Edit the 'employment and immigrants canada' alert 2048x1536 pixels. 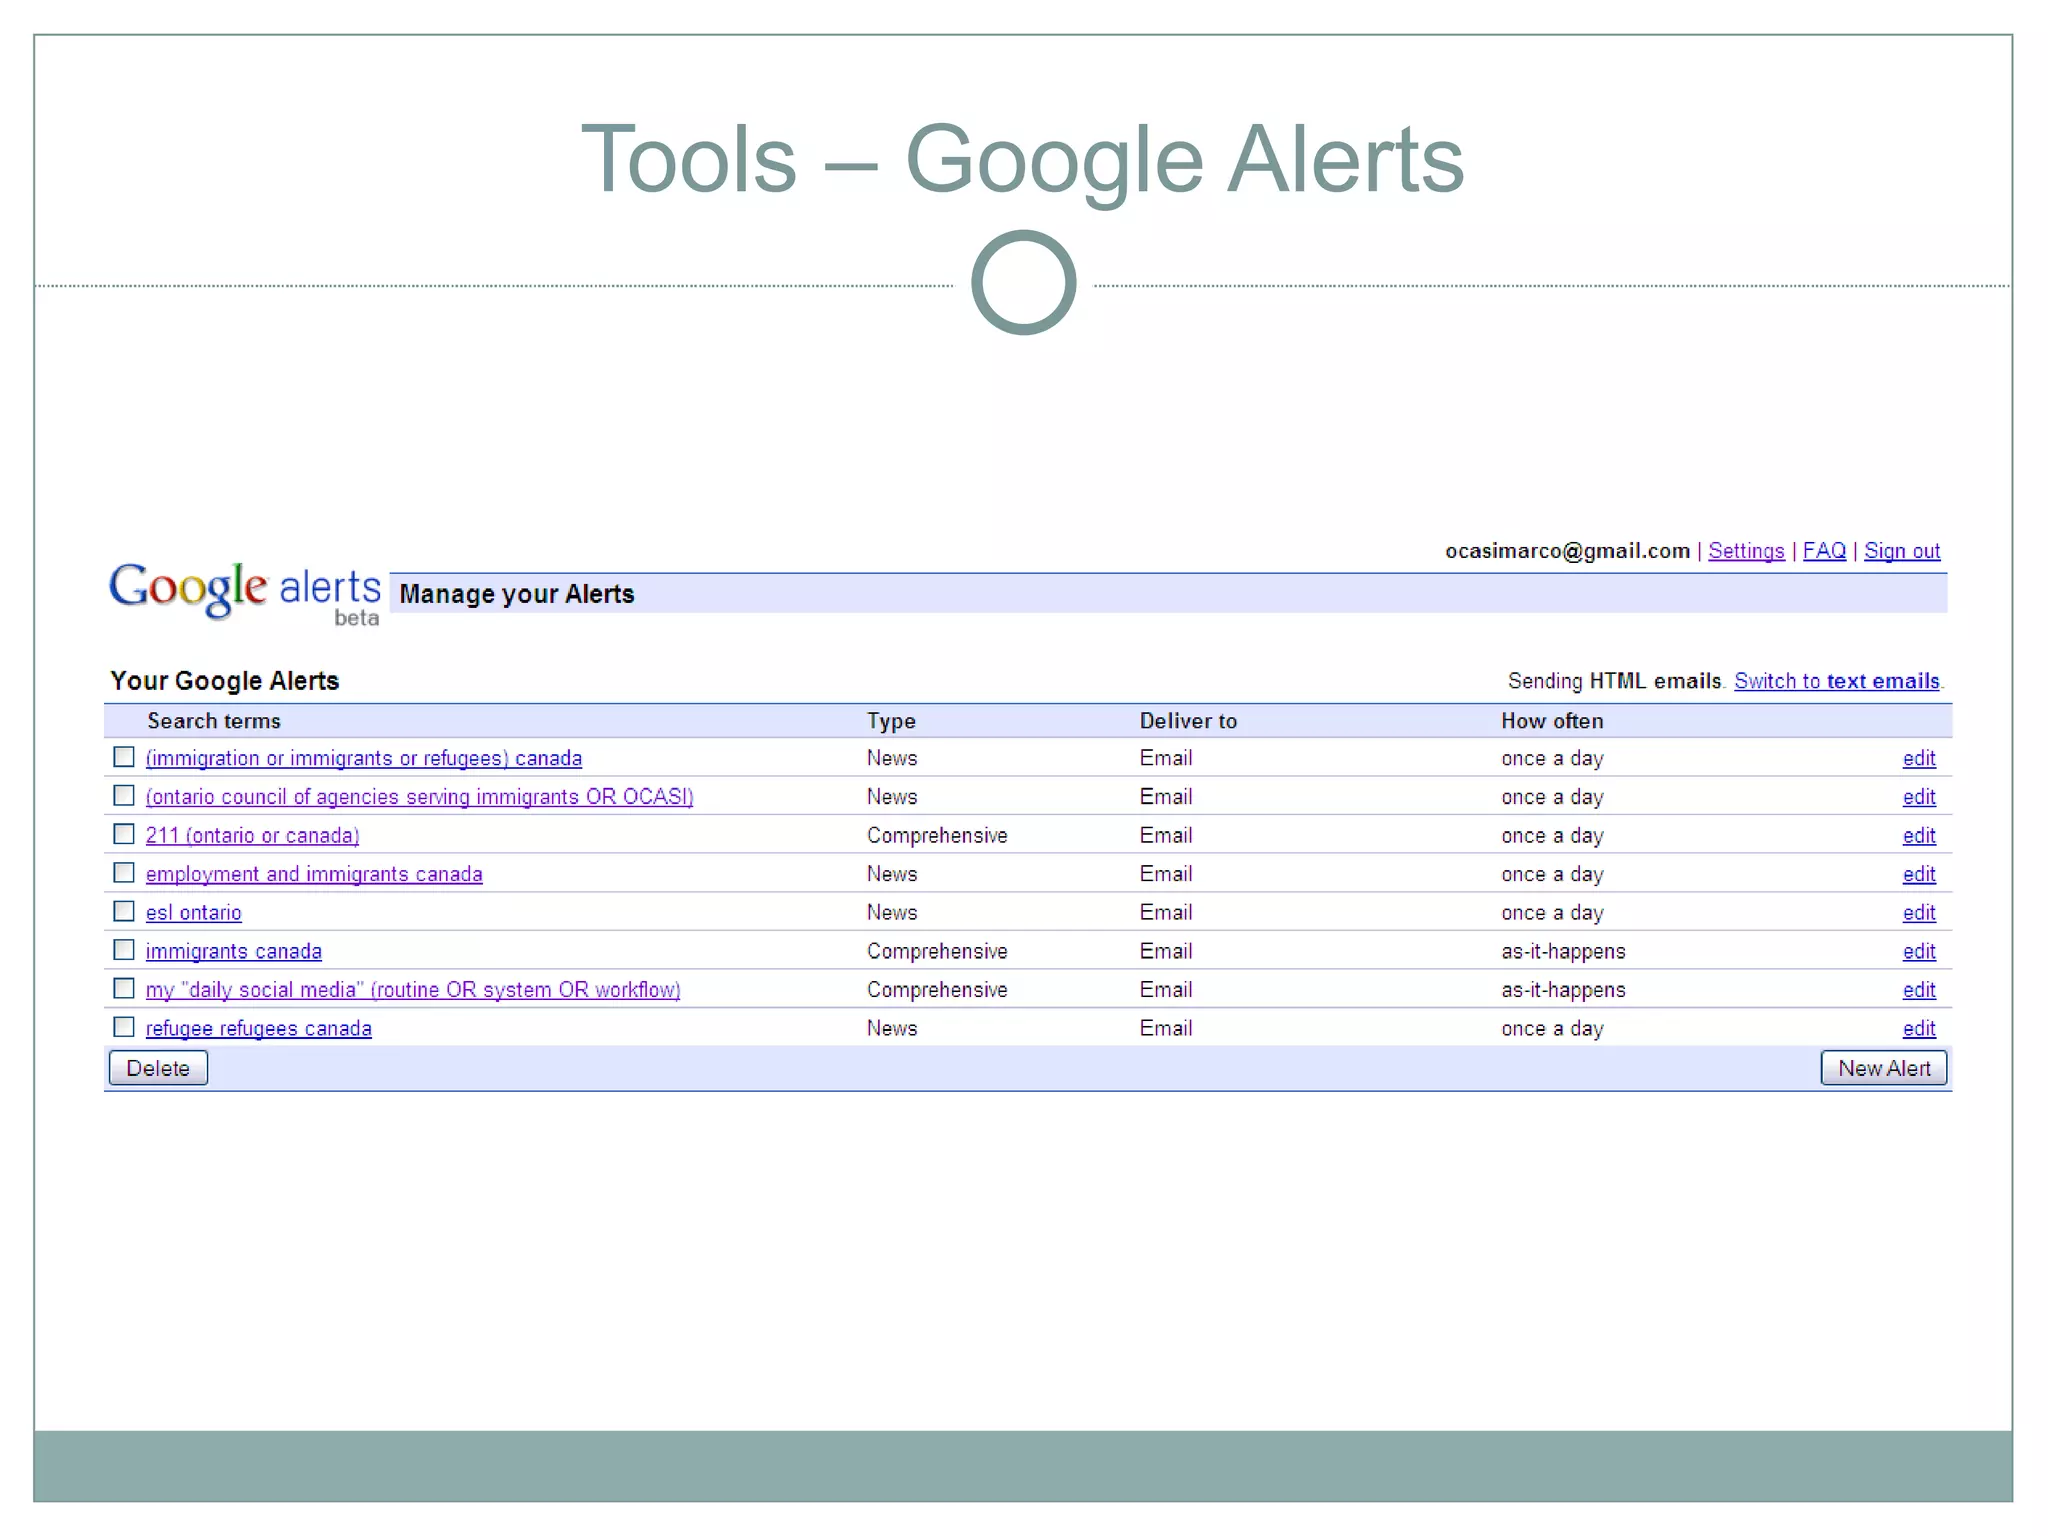pyautogui.click(x=1919, y=875)
